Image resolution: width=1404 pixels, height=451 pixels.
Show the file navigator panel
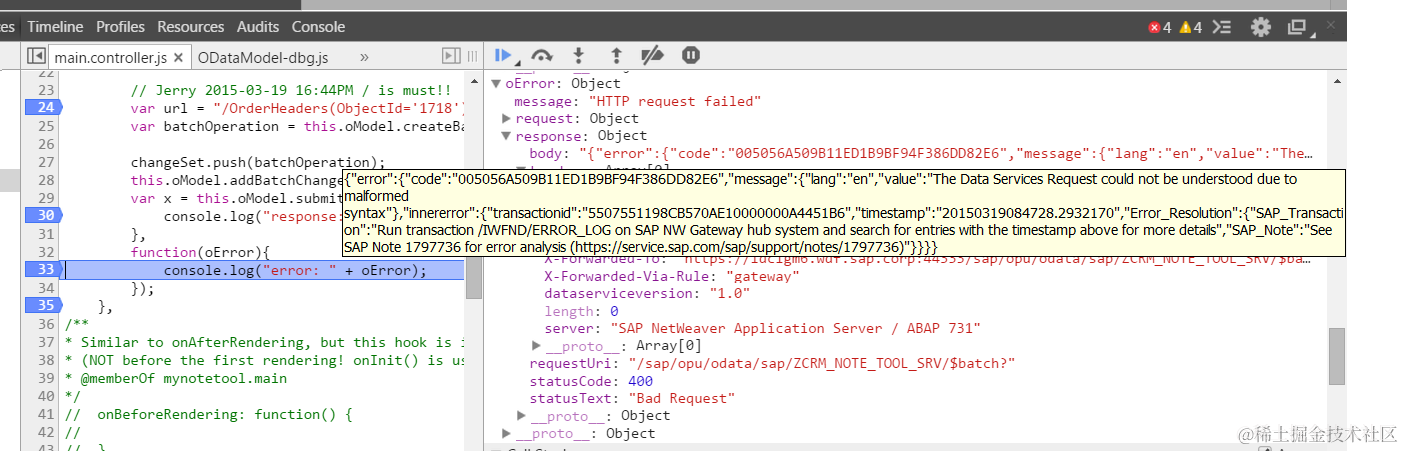point(36,57)
